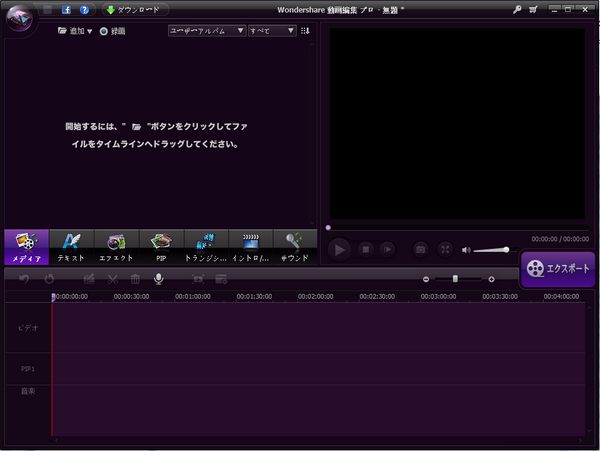Screen dimensions: 600x451
Task: Click the ダウンロード download button
Action: pyautogui.click(x=135, y=10)
